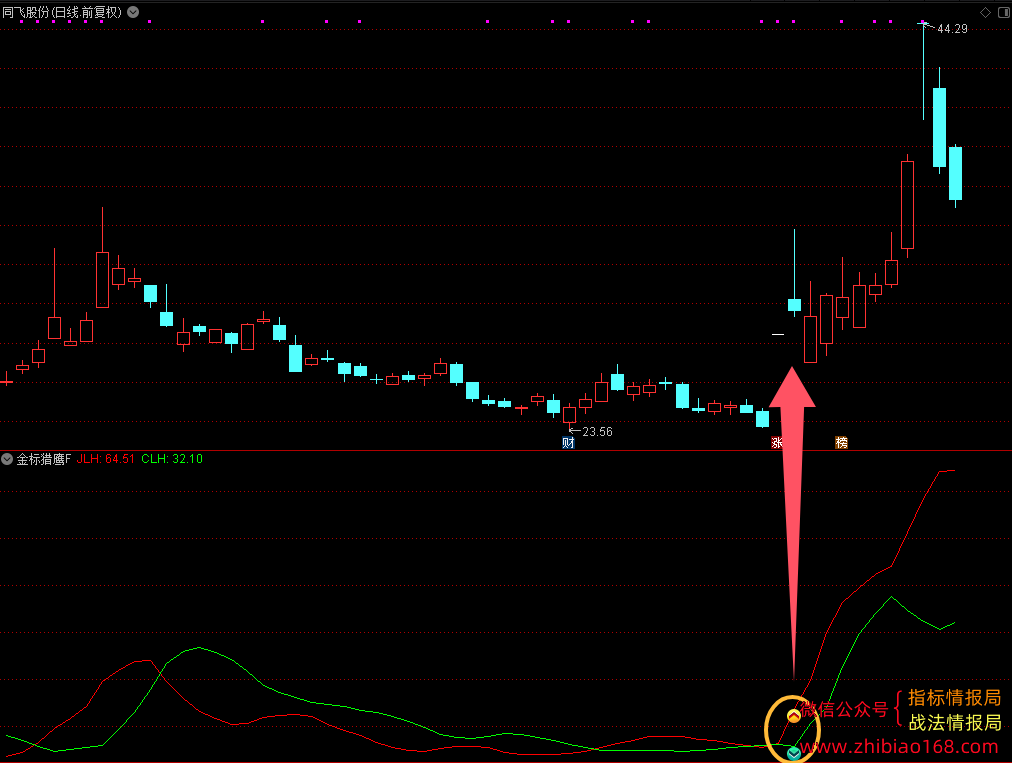The image size is (1012, 763).
Task: Click the teal down-arrow signal icon
Action: pyautogui.click(x=793, y=753)
